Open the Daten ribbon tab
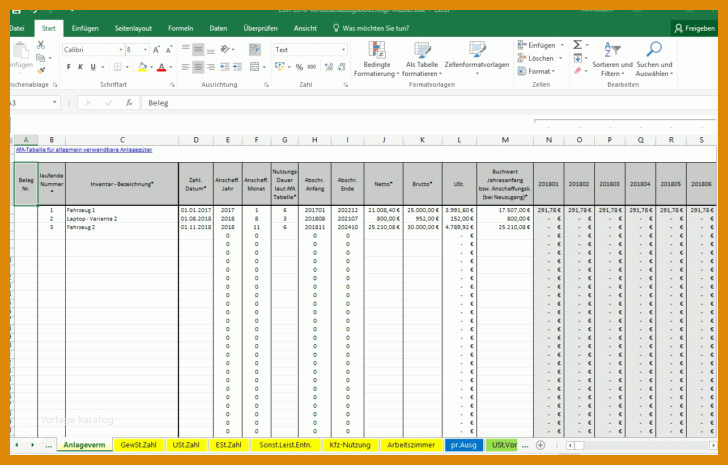 pyautogui.click(x=218, y=28)
